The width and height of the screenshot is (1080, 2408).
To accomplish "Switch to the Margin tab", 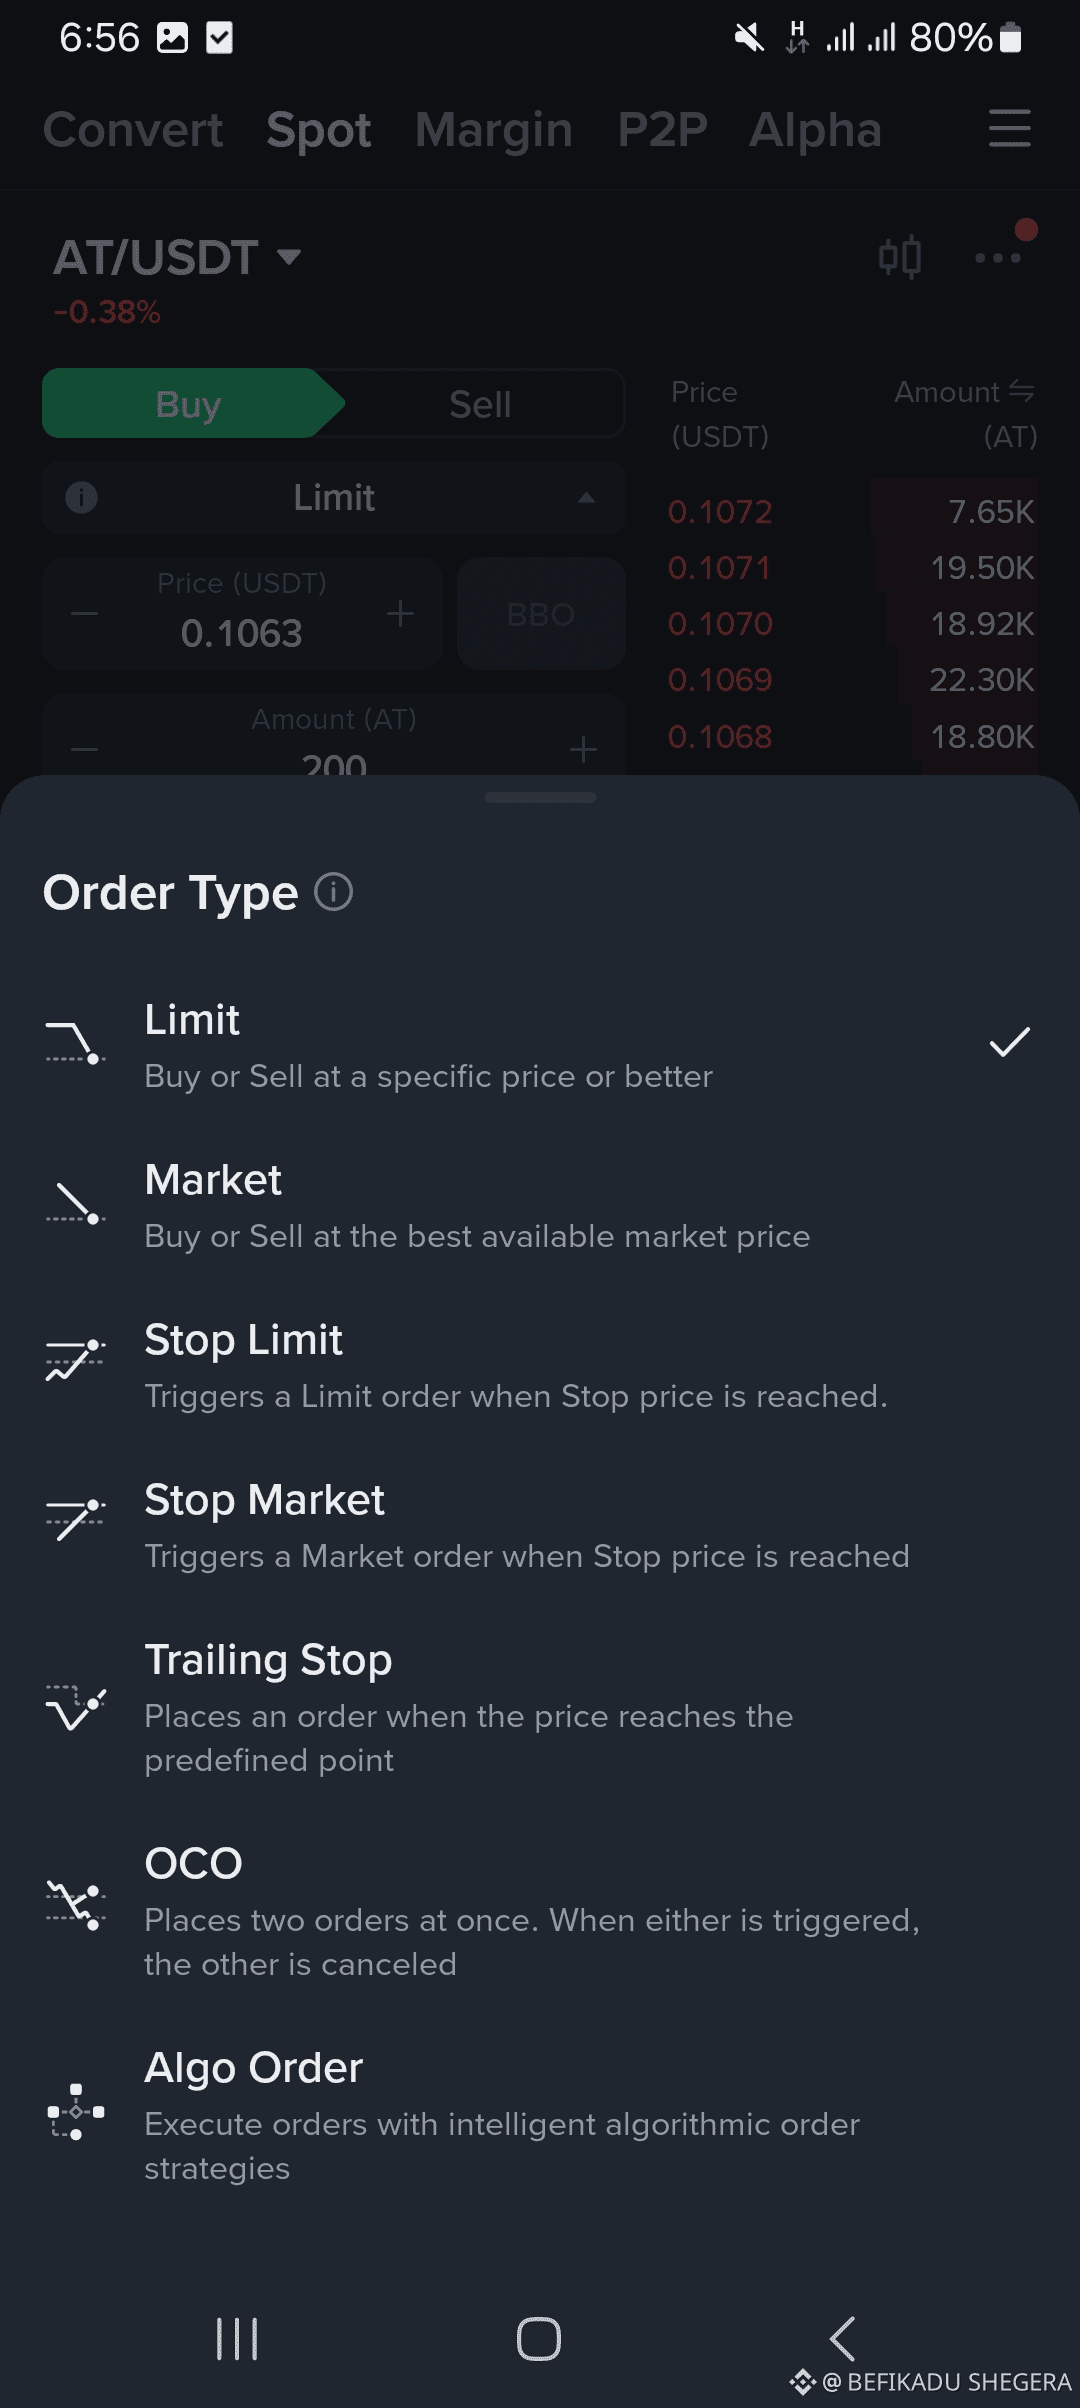I will click(x=494, y=130).
